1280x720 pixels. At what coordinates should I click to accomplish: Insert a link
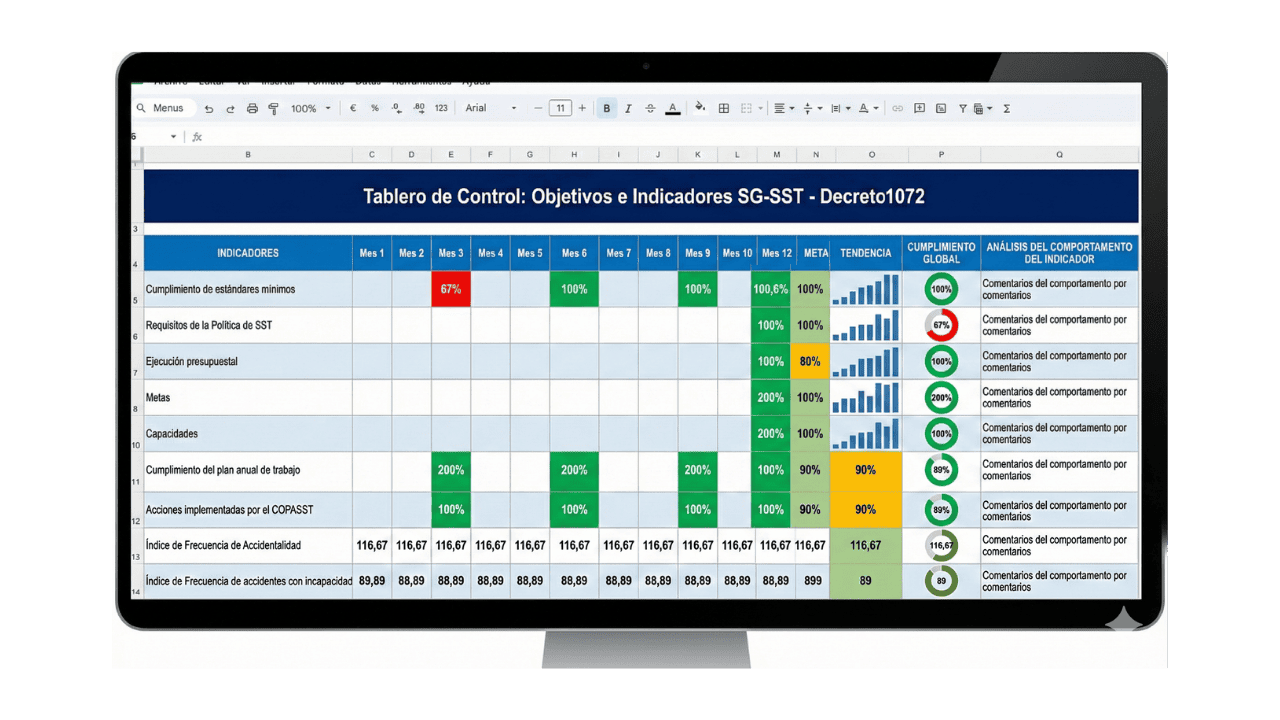[x=898, y=108]
